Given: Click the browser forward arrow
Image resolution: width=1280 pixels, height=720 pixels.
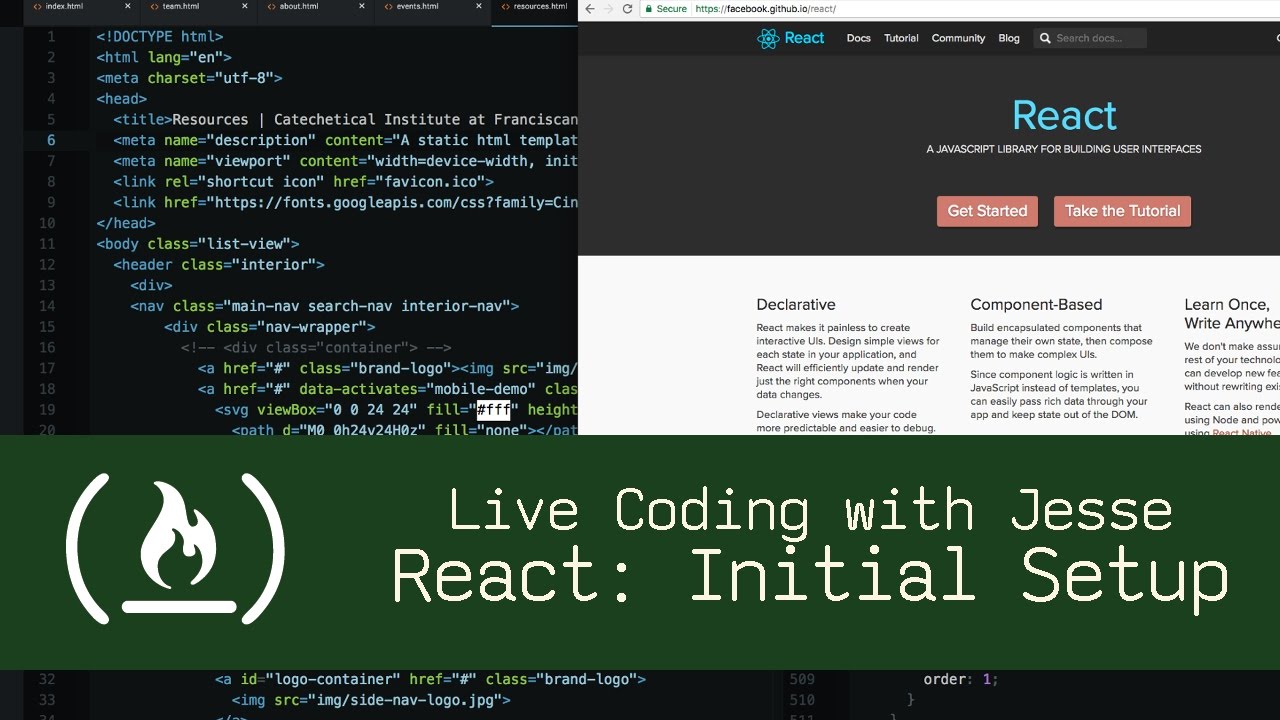Looking at the screenshot, I should point(608,9).
